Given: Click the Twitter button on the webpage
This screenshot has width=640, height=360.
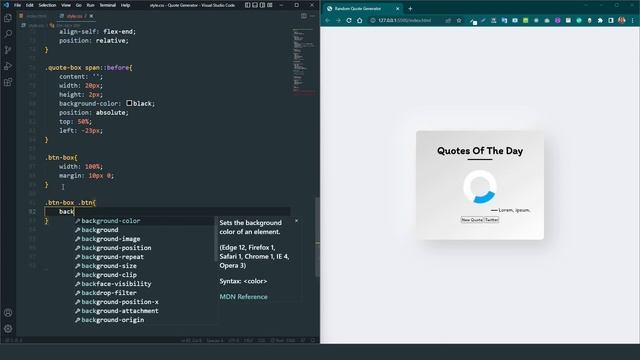Looking at the screenshot, I should [491, 220].
